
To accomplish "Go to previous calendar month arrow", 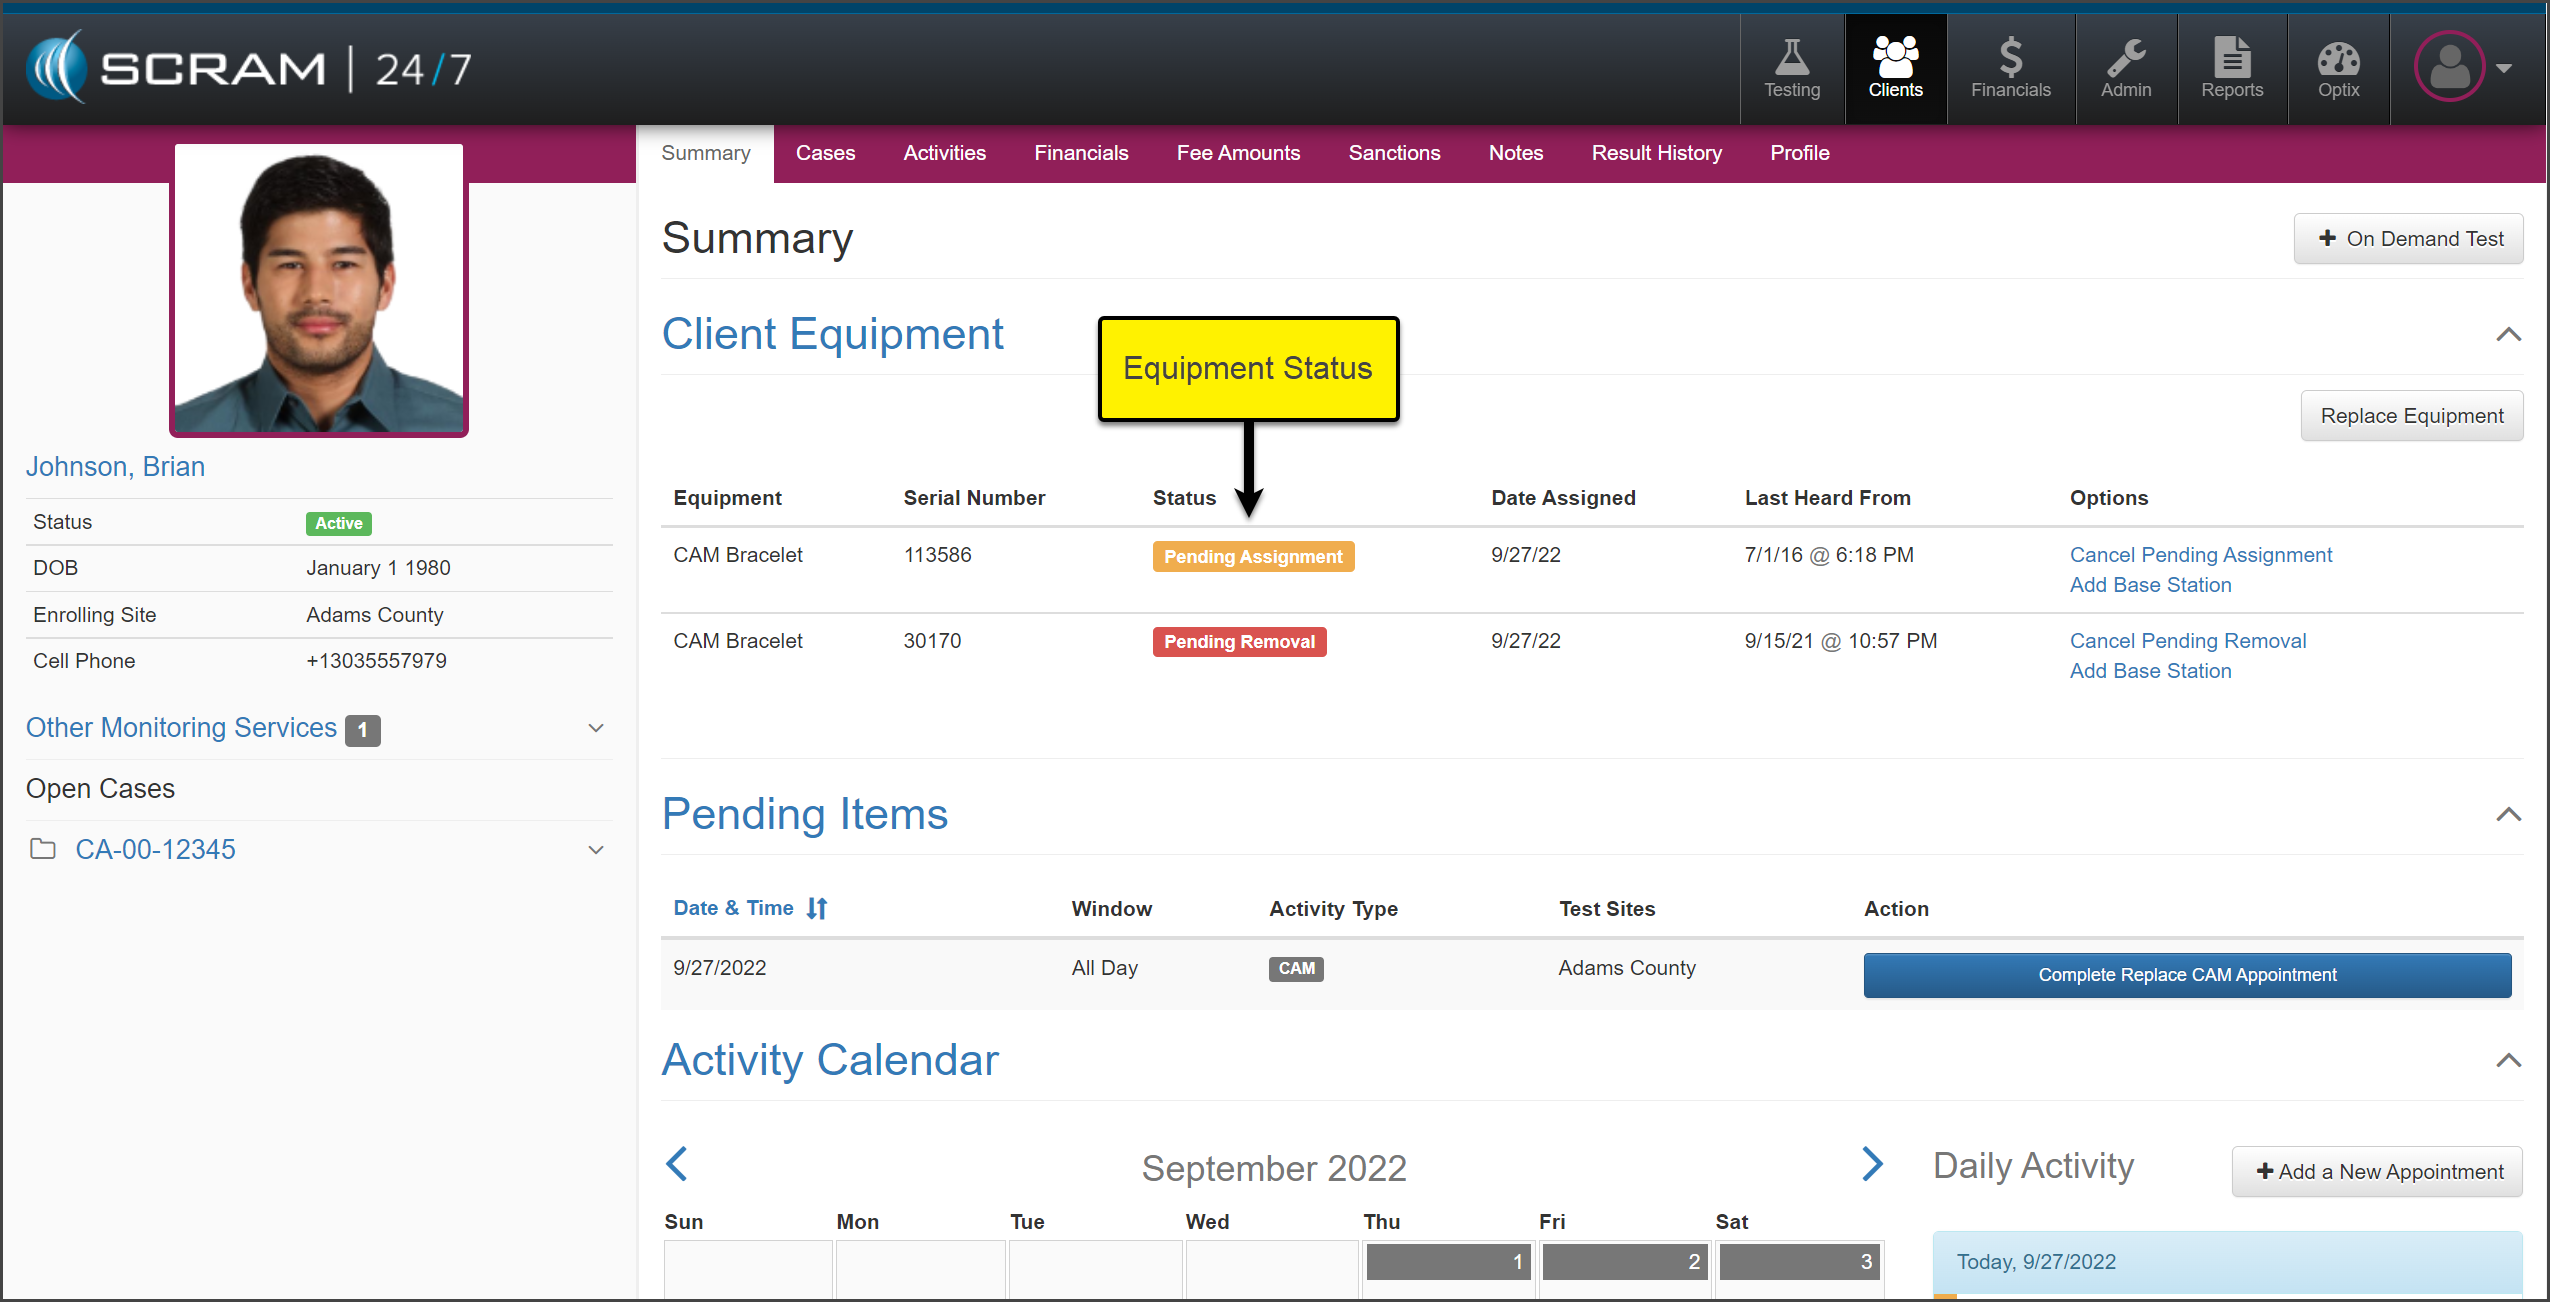I will pyautogui.click(x=677, y=1164).
